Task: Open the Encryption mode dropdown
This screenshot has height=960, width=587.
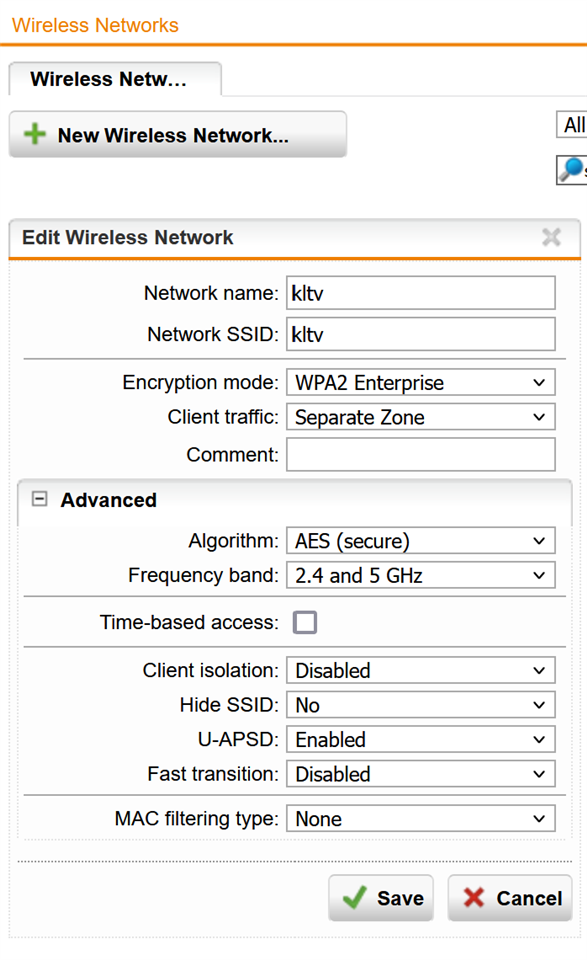Action: (x=421, y=383)
